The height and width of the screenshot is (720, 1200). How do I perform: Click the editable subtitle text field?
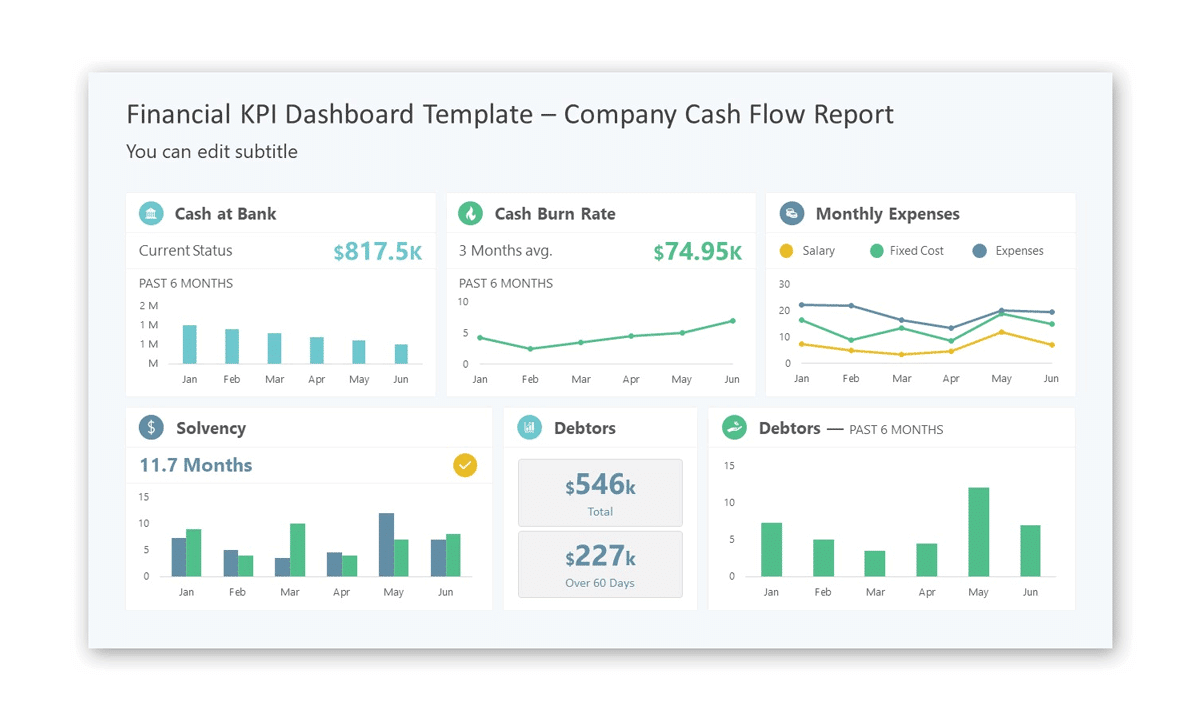pos(211,152)
